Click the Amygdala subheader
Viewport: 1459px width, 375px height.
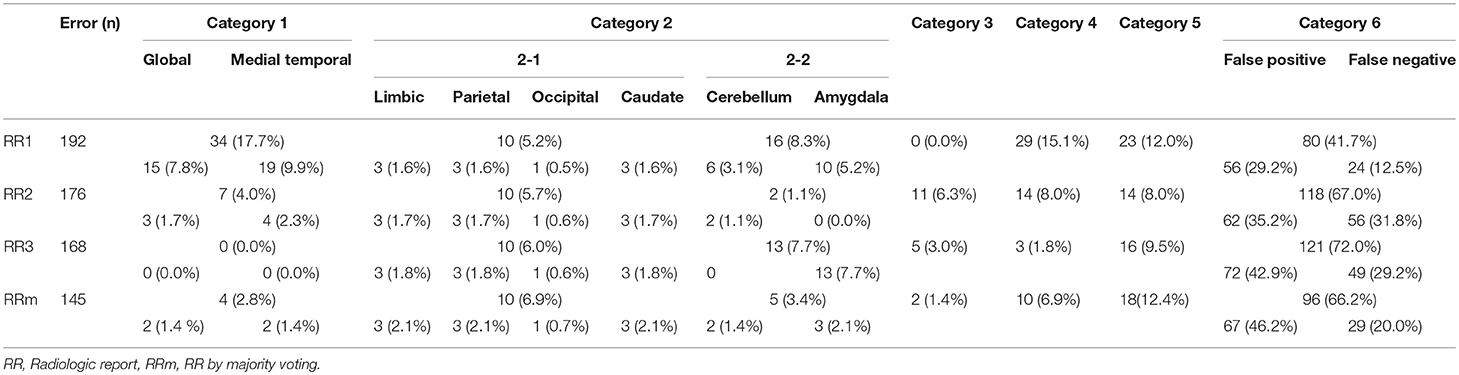point(850,98)
